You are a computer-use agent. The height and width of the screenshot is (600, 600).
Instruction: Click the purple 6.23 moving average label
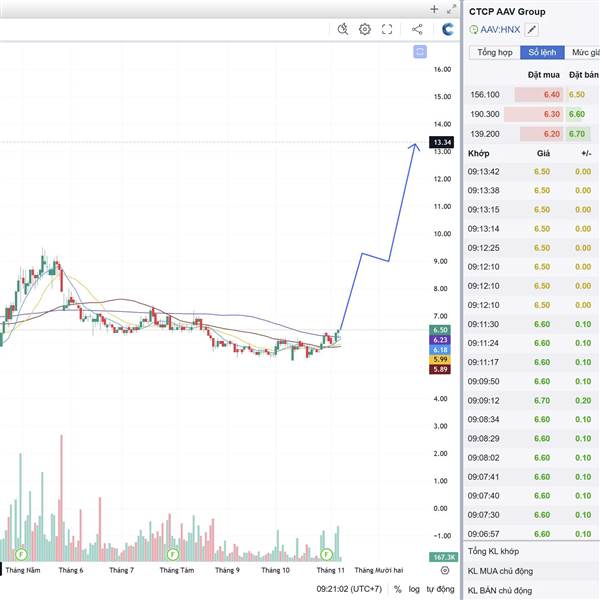point(440,340)
